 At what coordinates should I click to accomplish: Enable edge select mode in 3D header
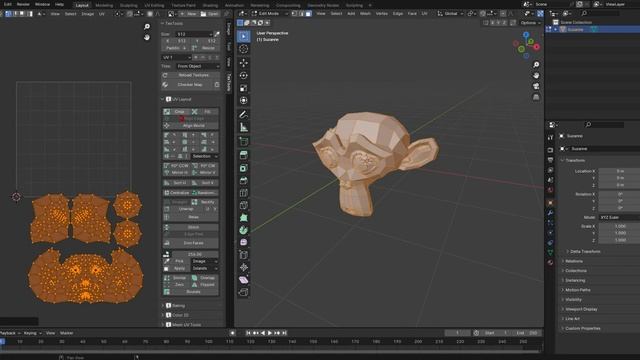coord(302,14)
